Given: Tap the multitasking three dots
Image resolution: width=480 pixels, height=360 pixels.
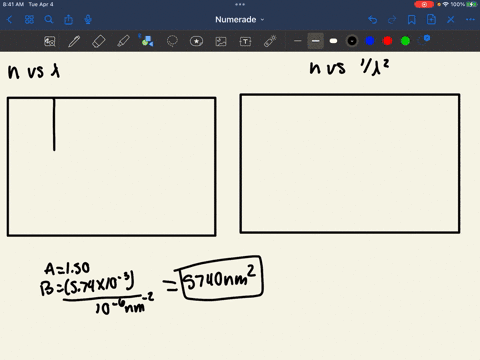Looking at the screenshot, I should (x=240, y=4).
